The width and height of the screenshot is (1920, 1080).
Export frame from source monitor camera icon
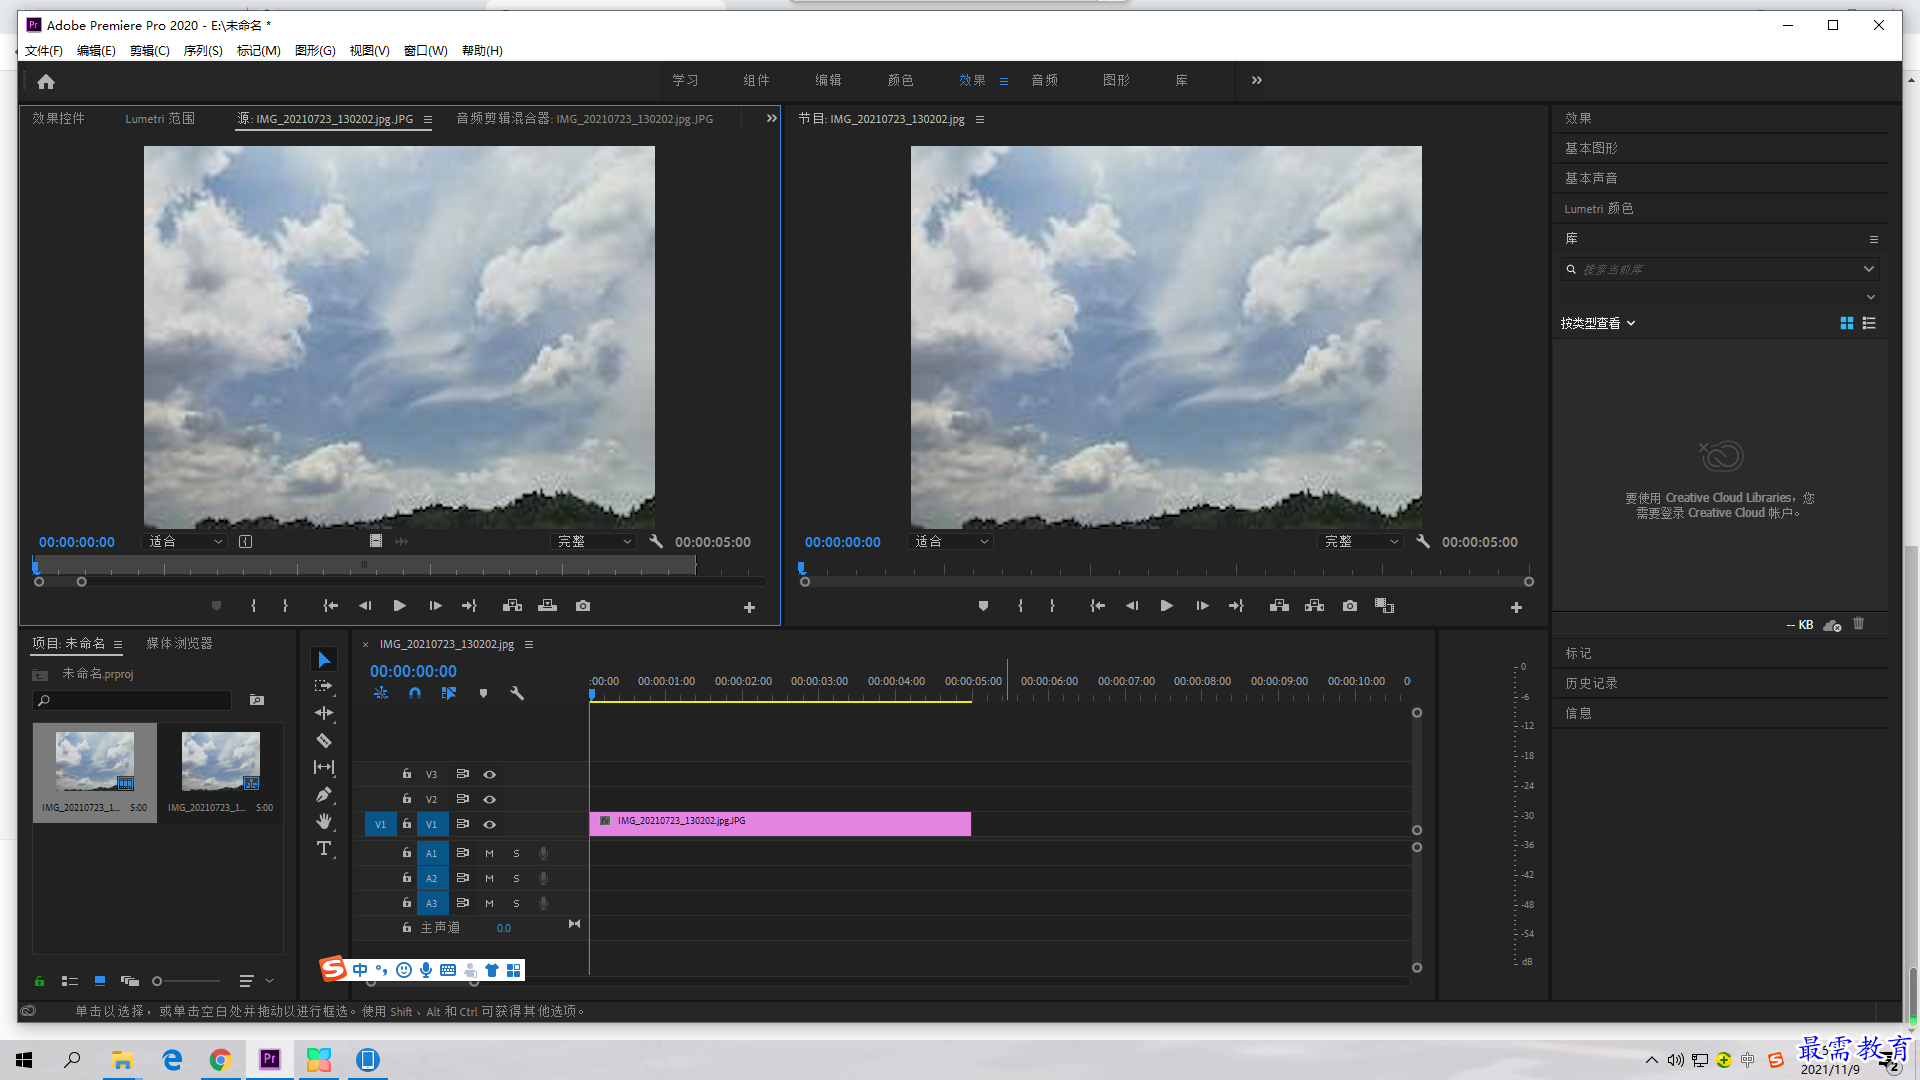pyautogui.click(x=583, y=606)
